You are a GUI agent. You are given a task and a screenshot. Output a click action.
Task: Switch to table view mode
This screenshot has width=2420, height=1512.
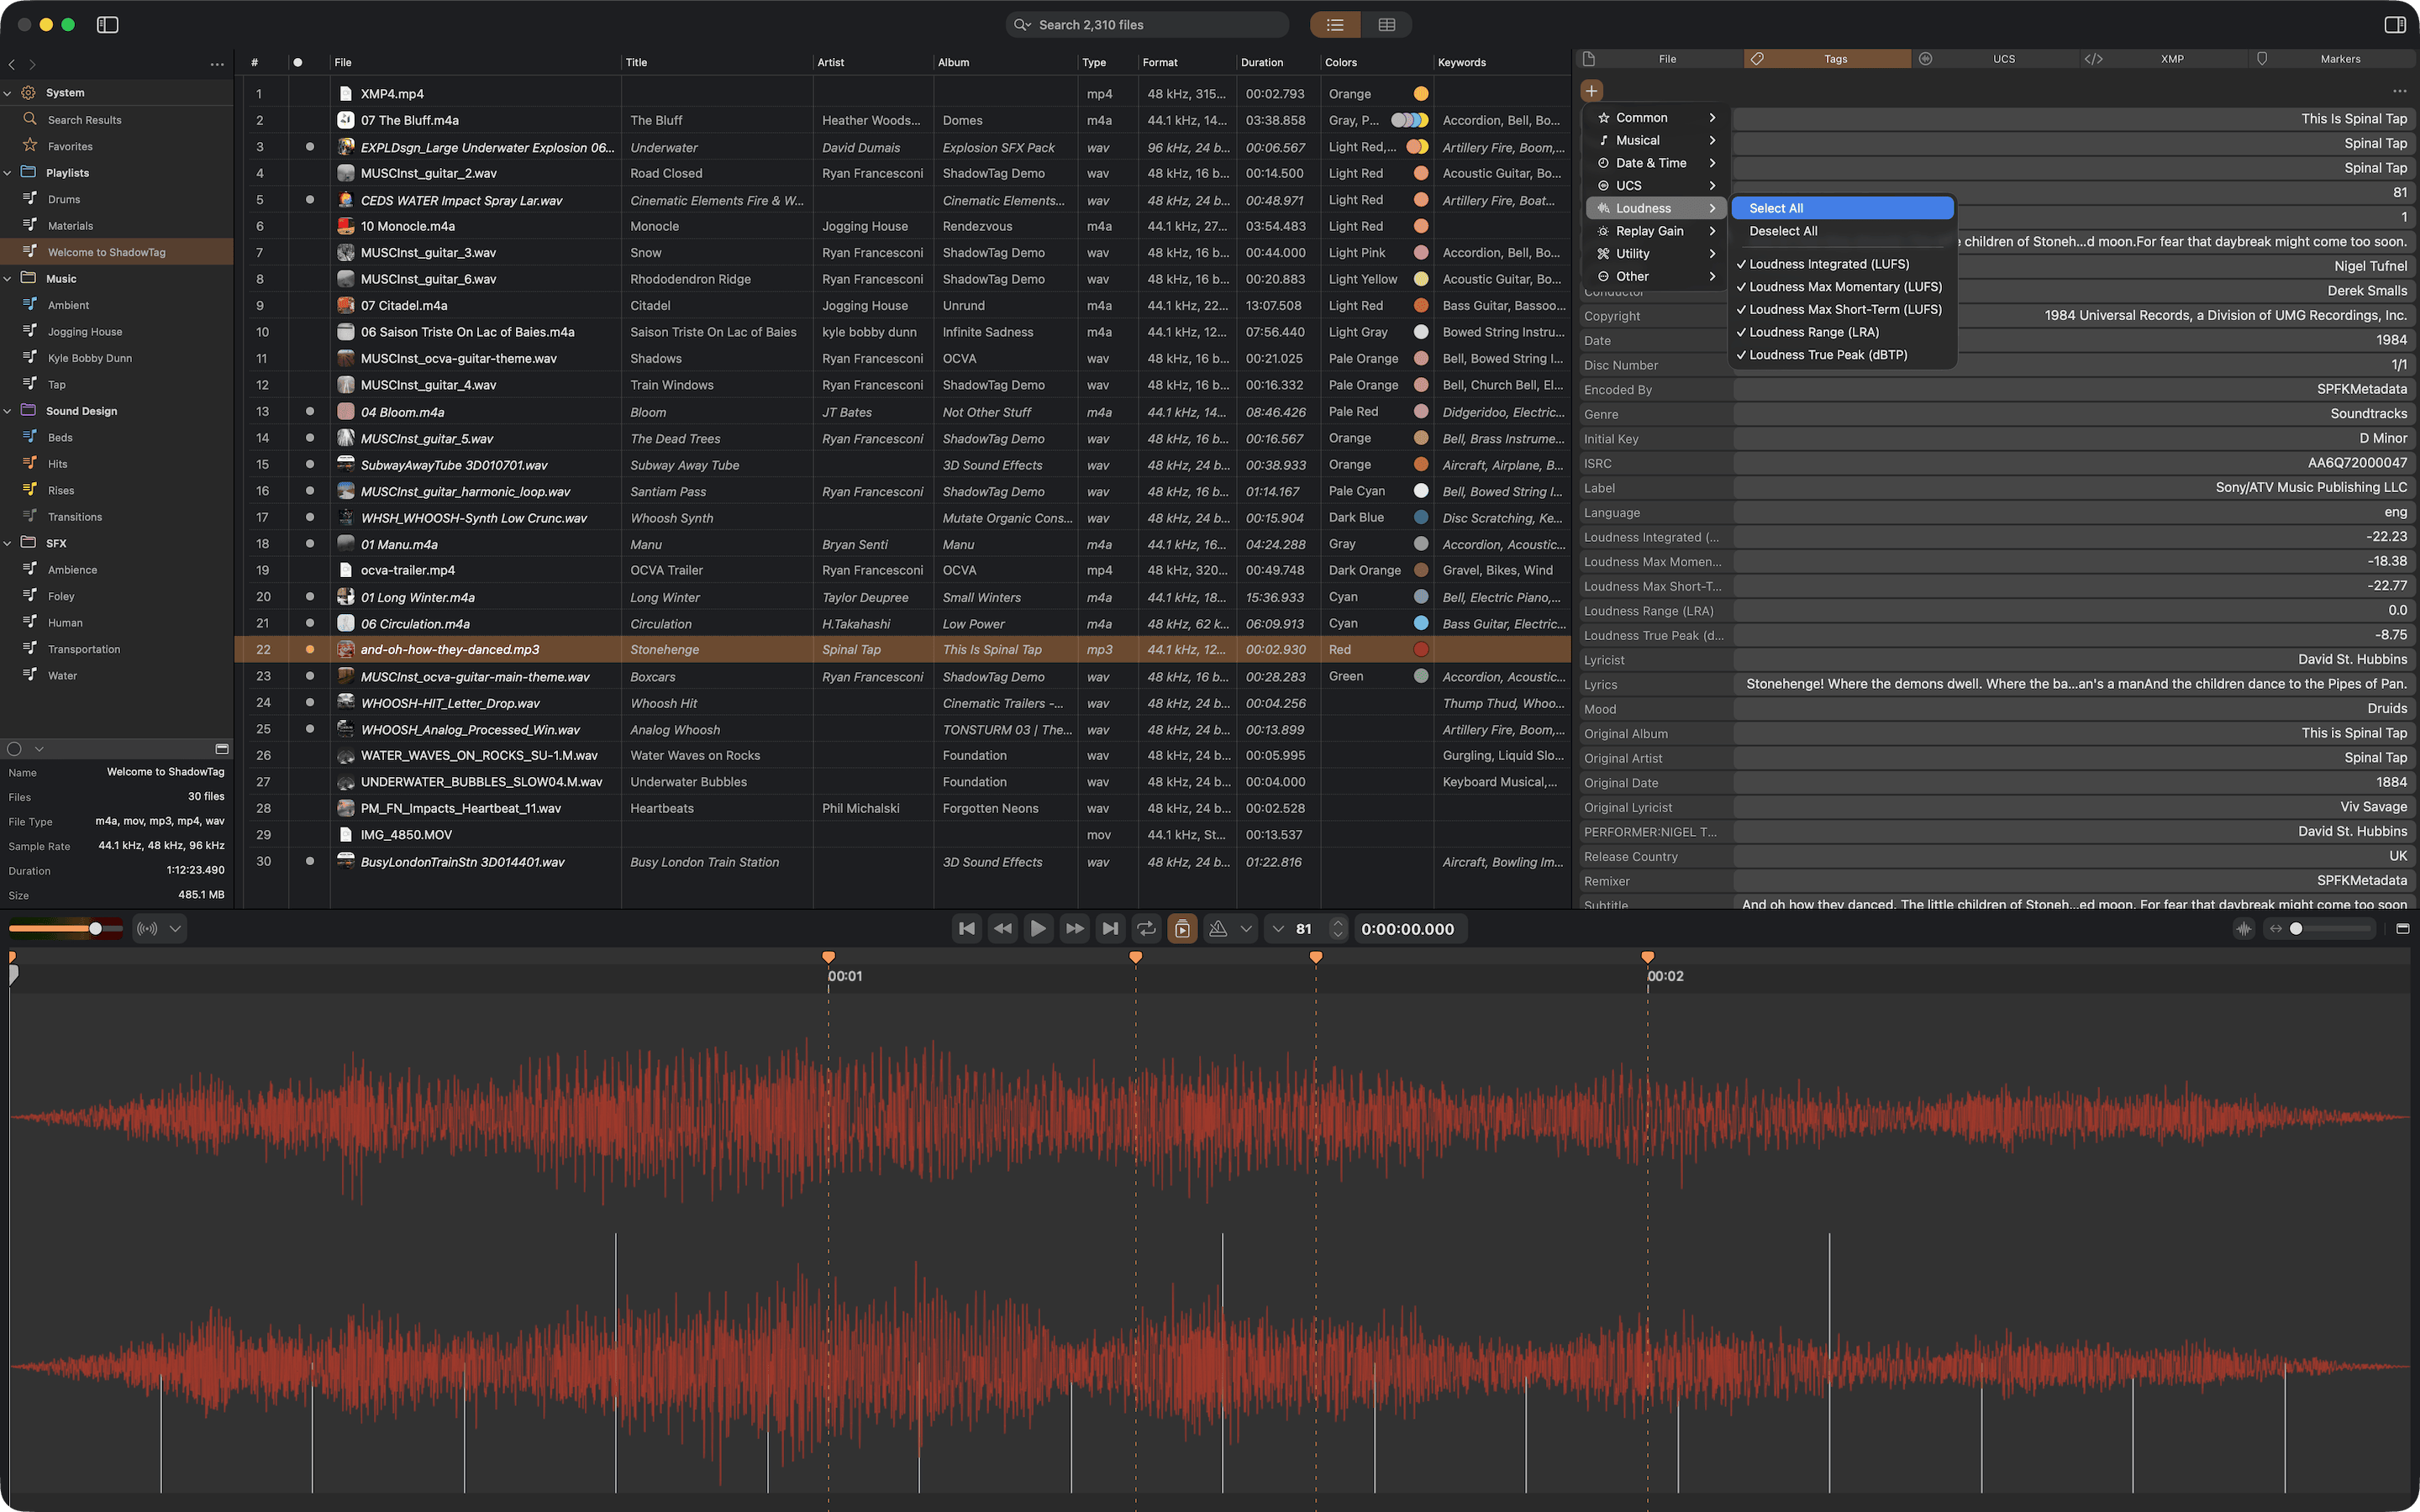1387,24
